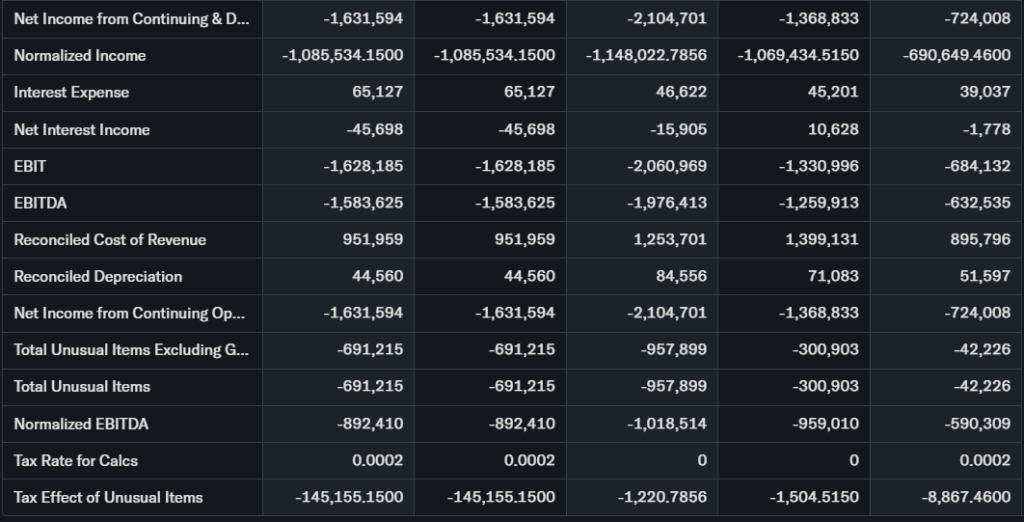Select the EBIT value -2,060,969
Viewport: 1024px width, 522px height.
(667, 166)
